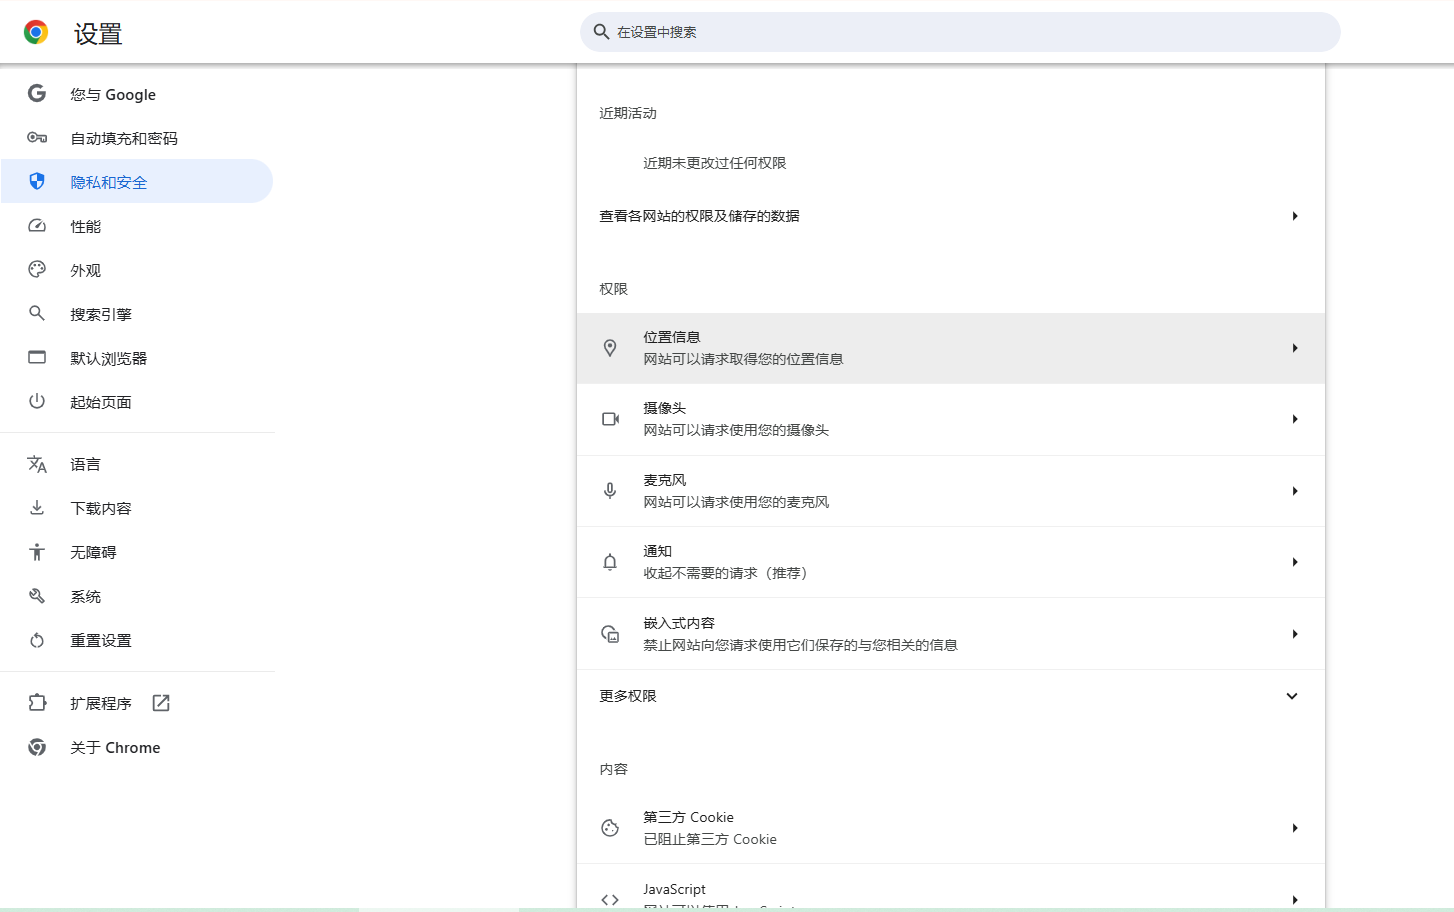This screenshot has width=1454, height=912.
Task: Click the location pin icon for 位置信息
Action: pos(610,348)
